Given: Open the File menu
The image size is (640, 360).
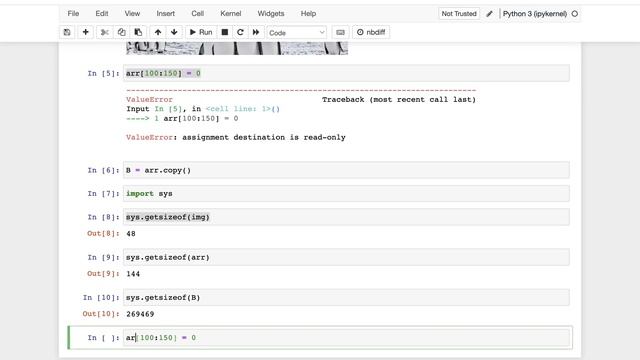Looking at the screenshot, I should [x=73, y=13].
